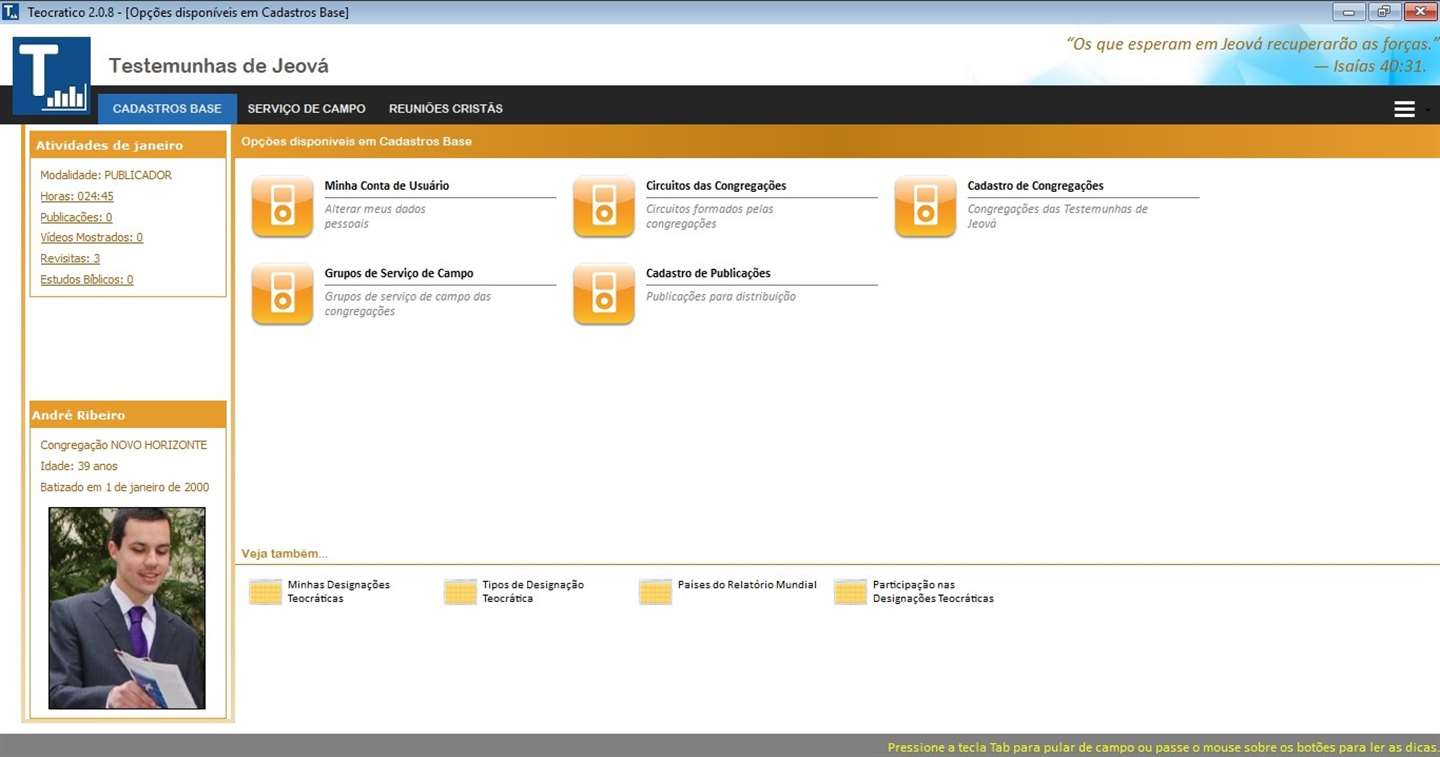Screen dimensions: 1440x757
Task: Click Idade: 39 anos text
Action: click(x=79, y=466)
